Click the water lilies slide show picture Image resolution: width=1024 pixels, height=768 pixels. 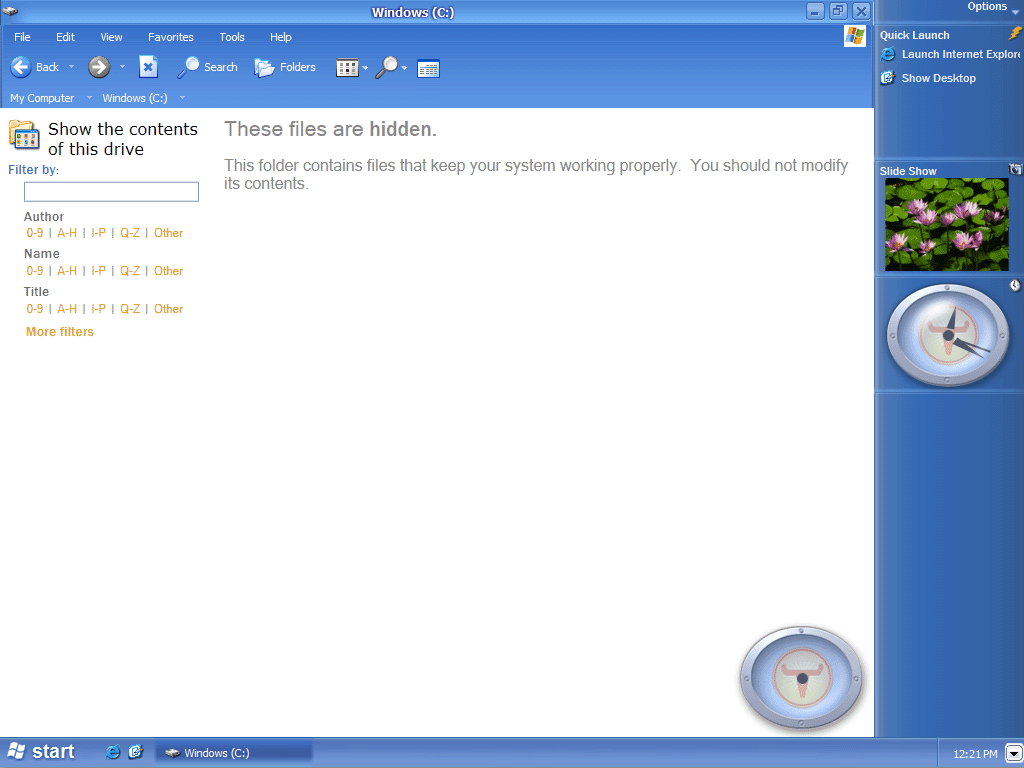click(x=946, y=225)
